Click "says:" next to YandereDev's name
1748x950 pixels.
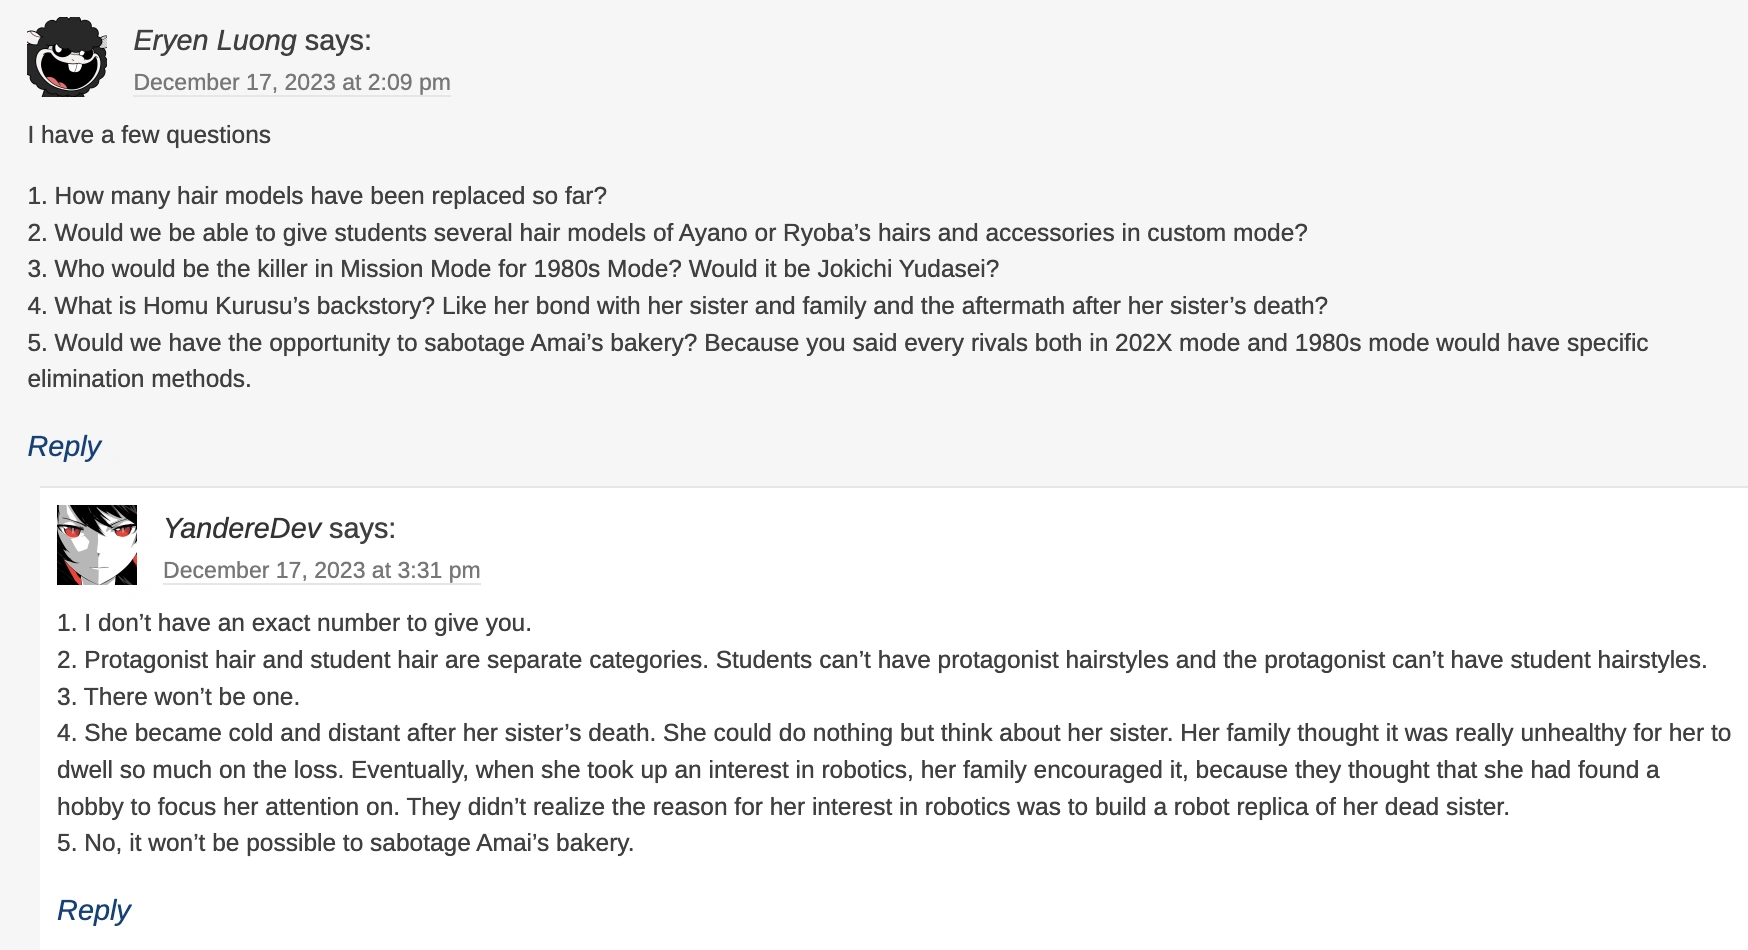tap(362, 528)
